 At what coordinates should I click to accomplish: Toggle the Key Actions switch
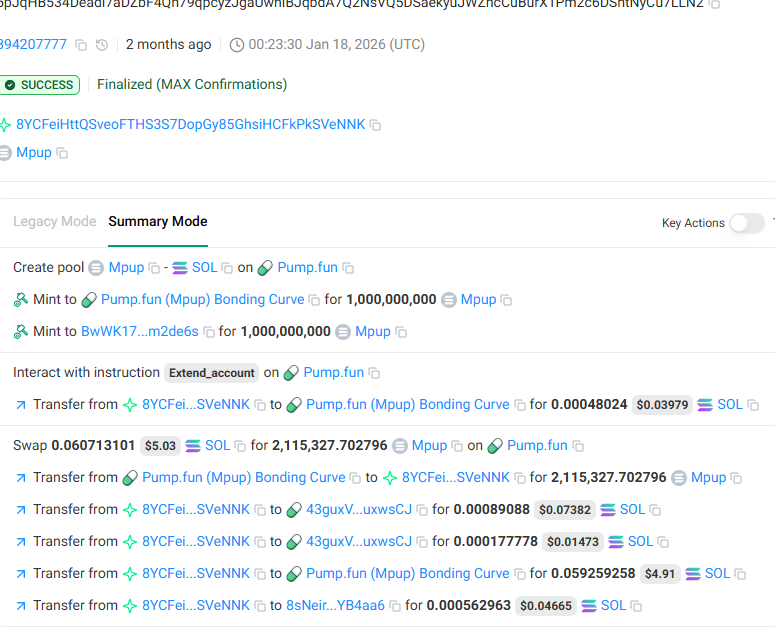click(x=747, y=223)
